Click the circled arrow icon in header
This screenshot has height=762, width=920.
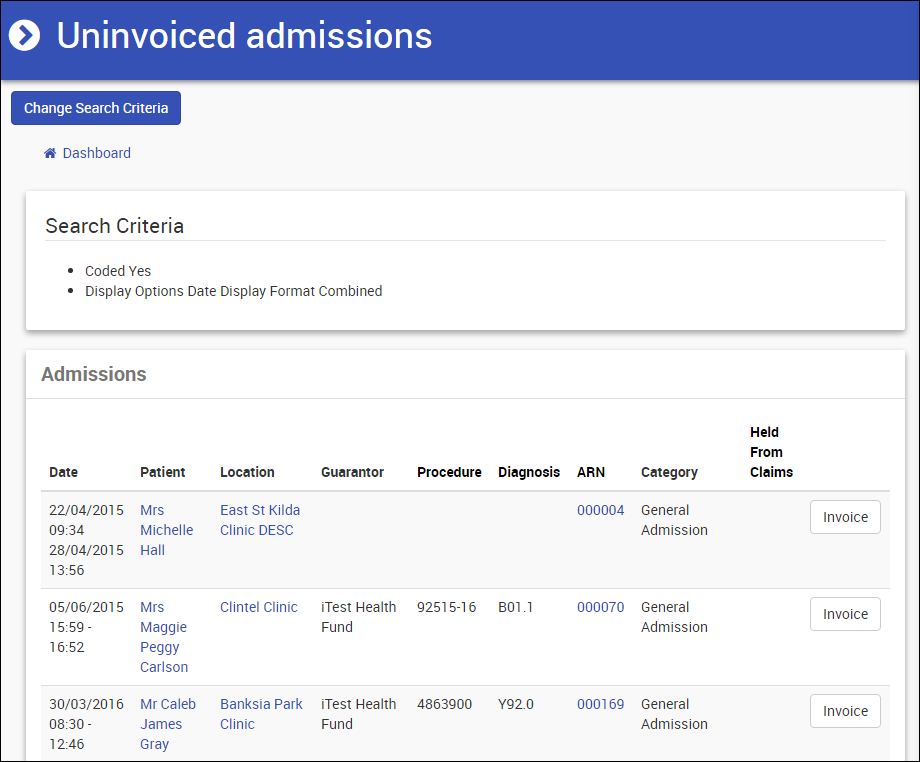24,36
